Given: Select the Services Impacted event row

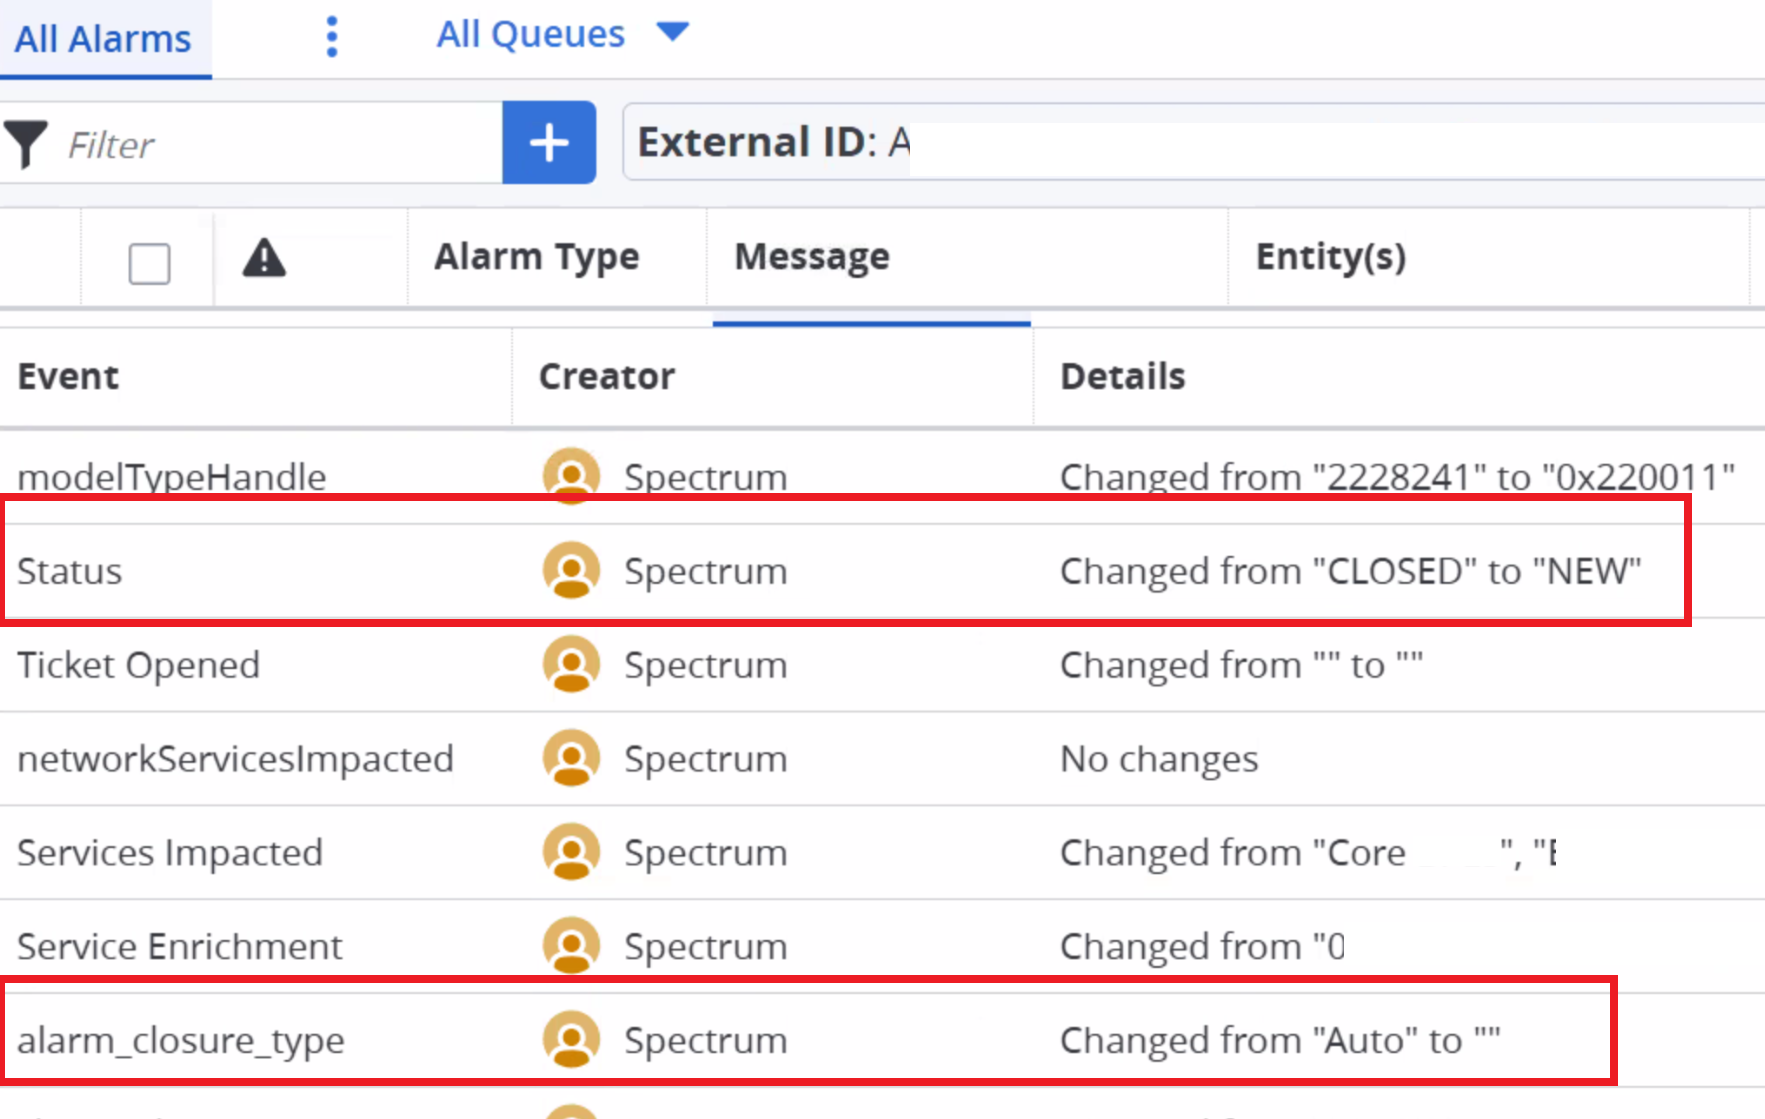Looking at the screenshot, I should pyautogui.click(x=170, y=852).
